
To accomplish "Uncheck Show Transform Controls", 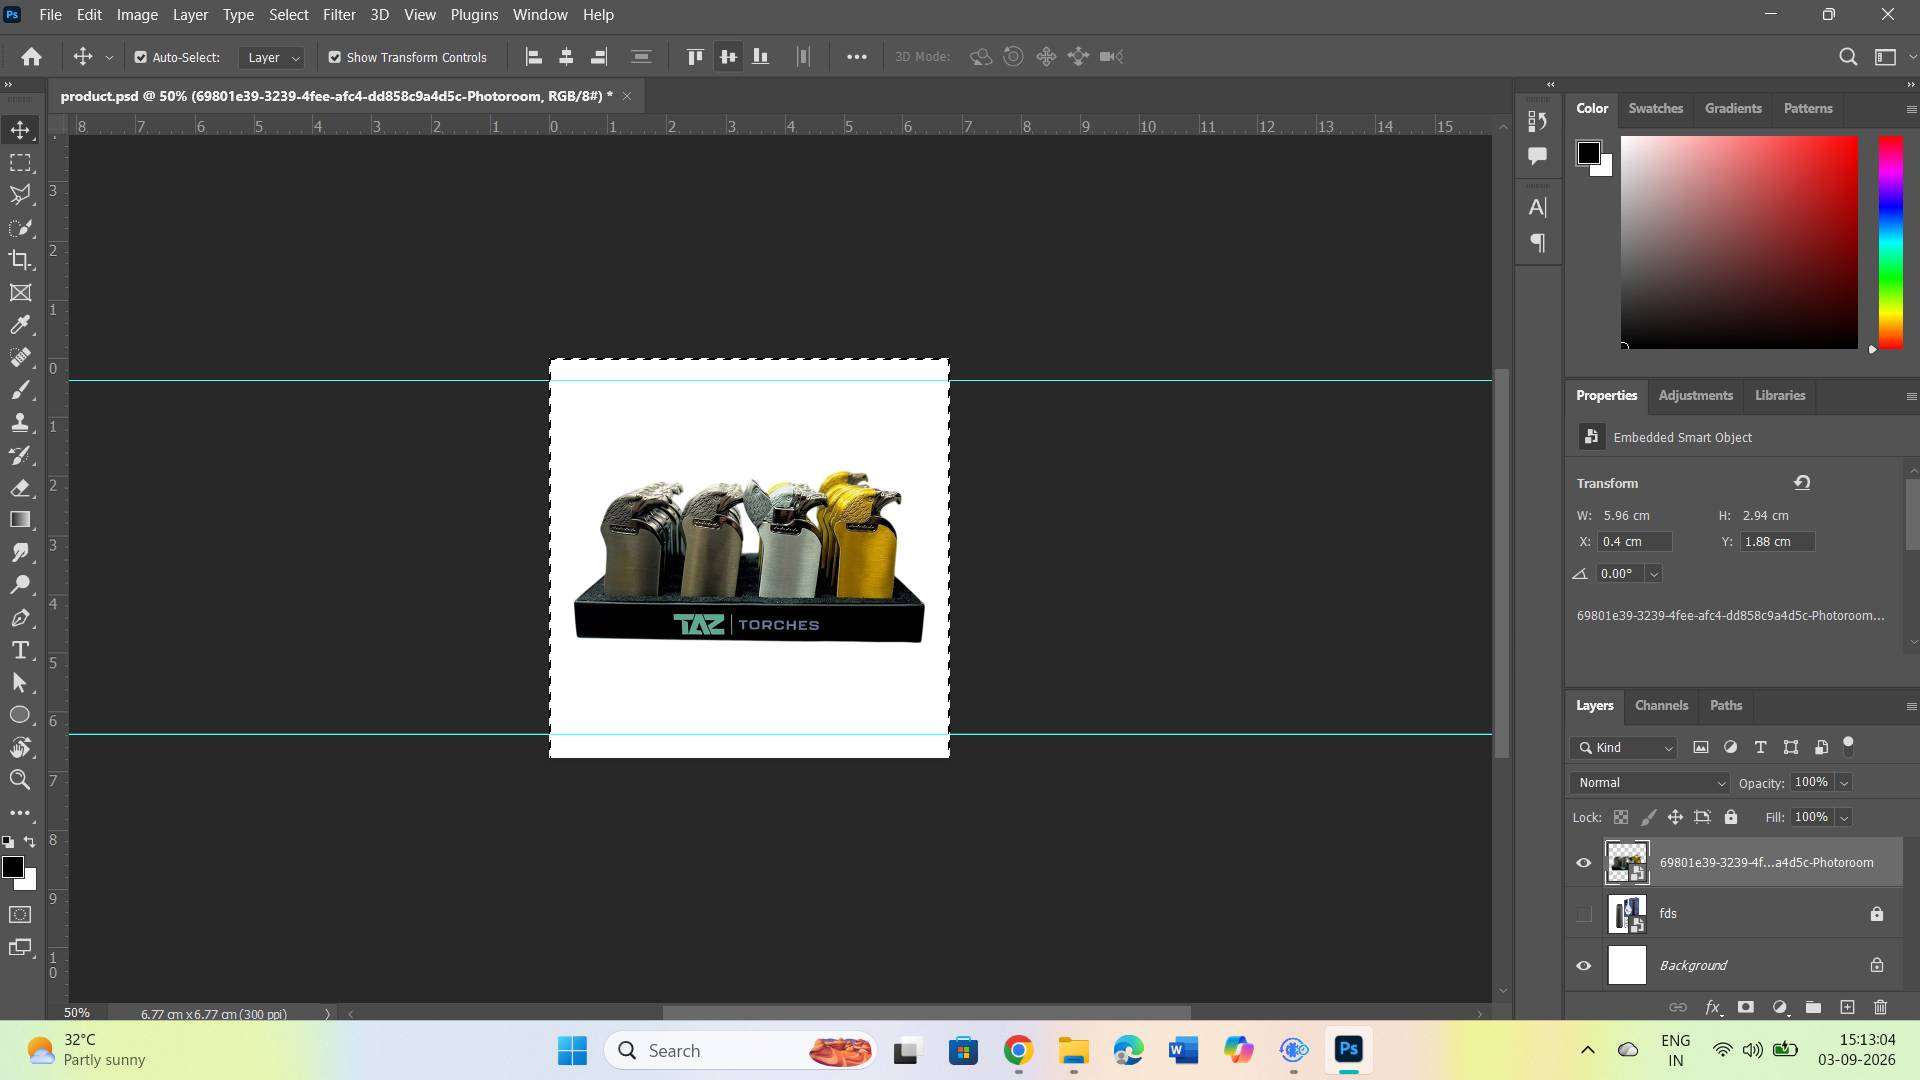I will click(x=335, y=57).
